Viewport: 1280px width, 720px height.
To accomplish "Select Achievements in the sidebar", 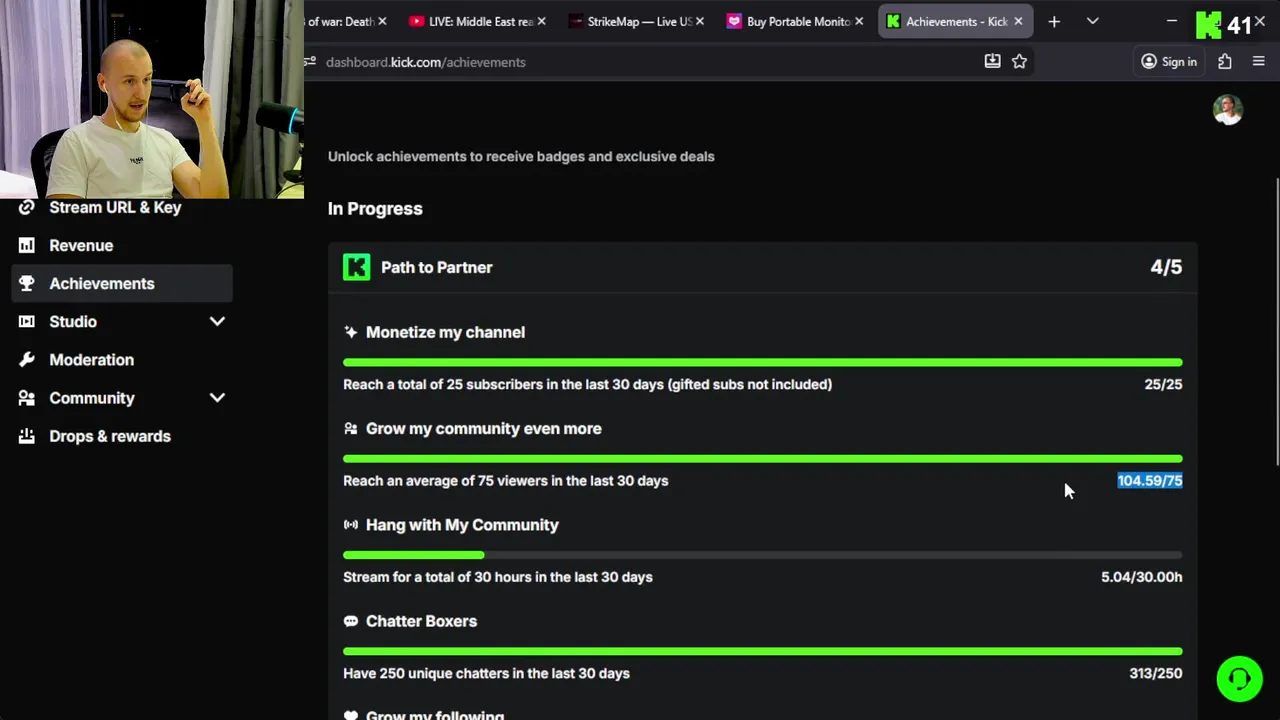I will (x=122, y=283).
